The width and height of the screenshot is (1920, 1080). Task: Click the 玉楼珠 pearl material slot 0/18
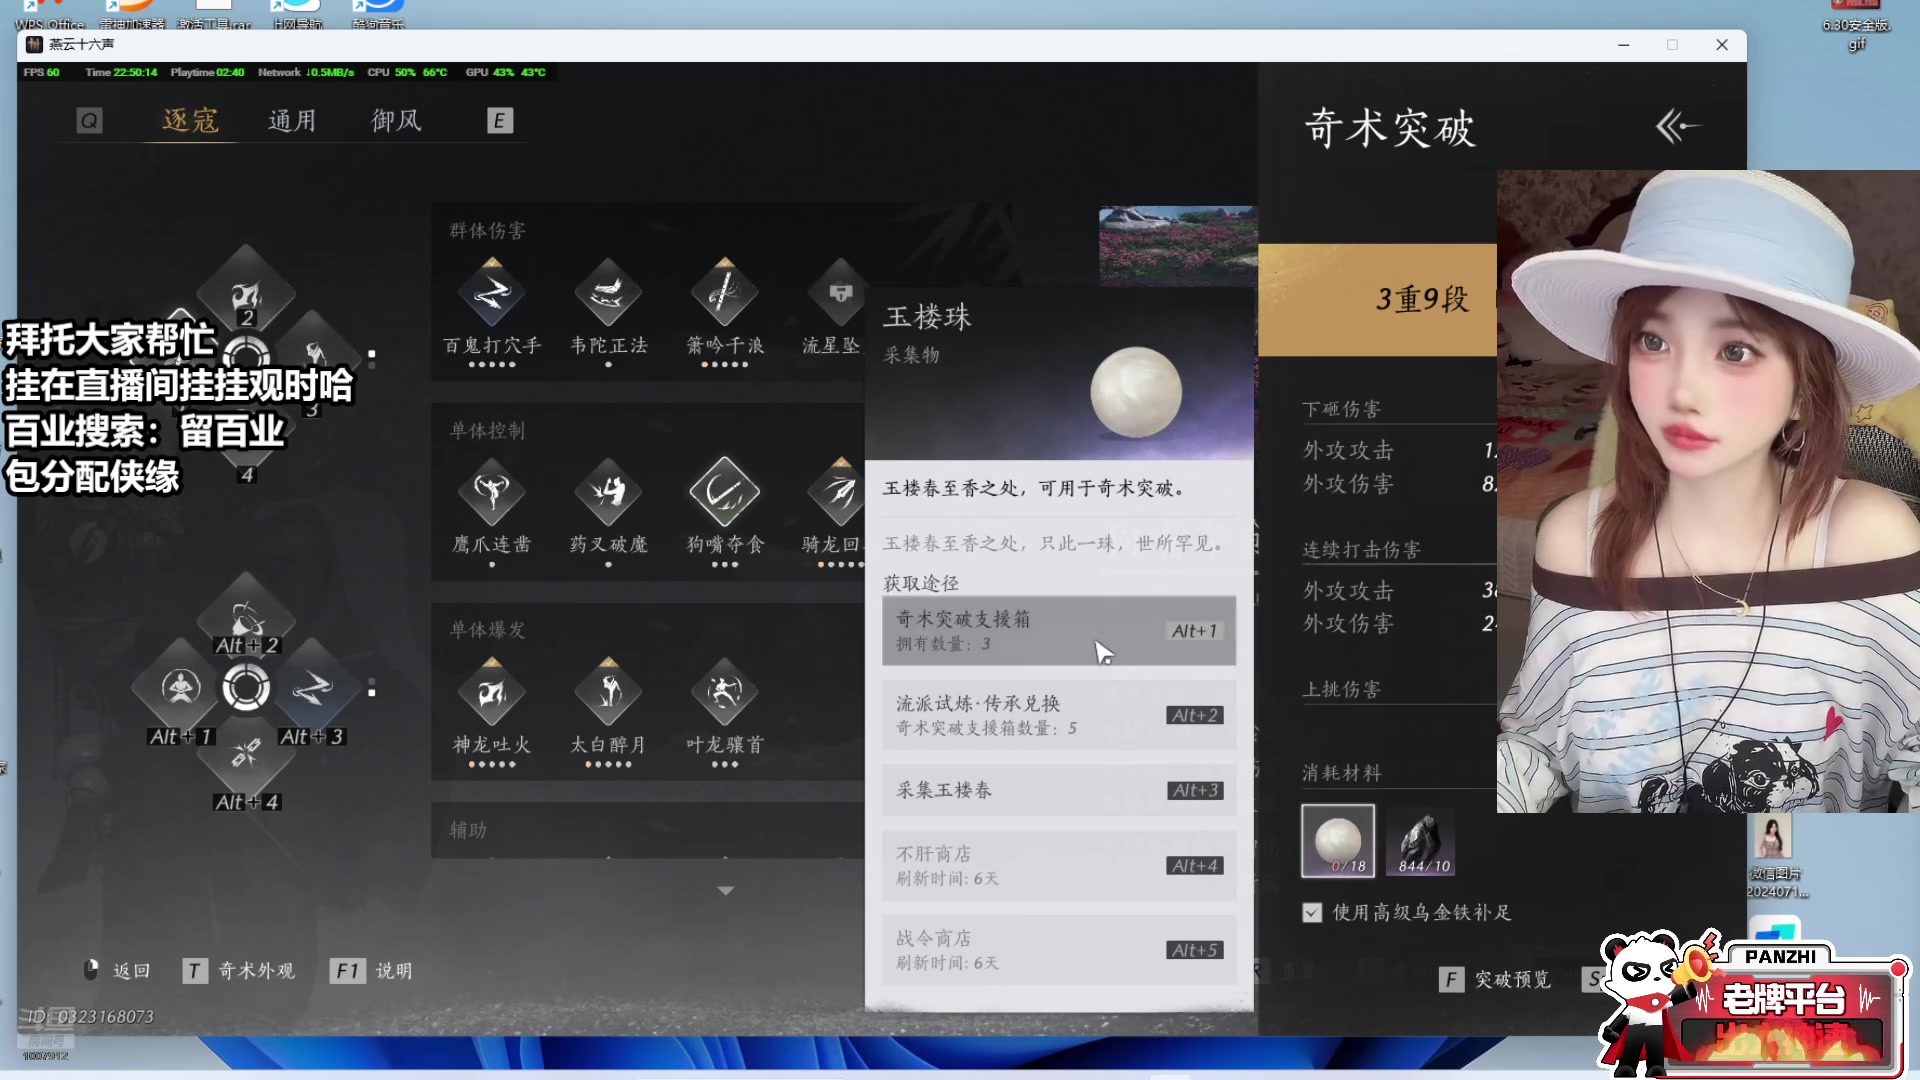1338,841
